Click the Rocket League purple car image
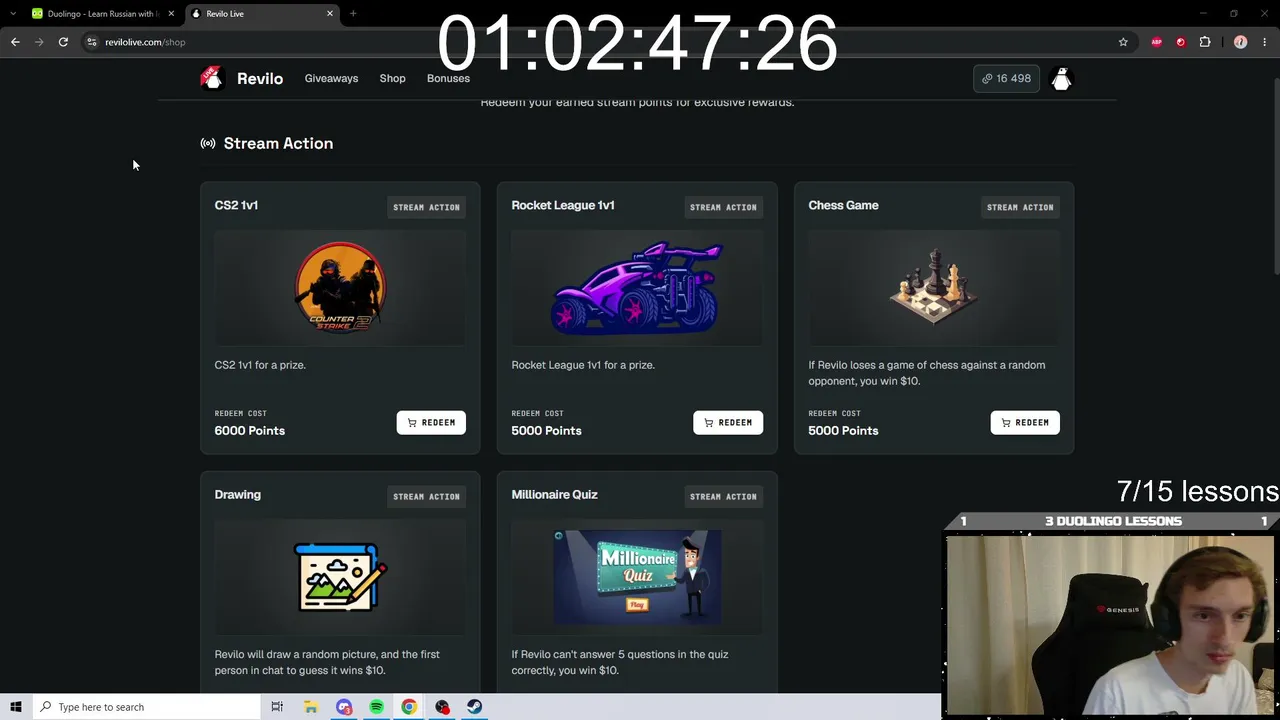Screen dimensions: 1280x720 click(x=637, y=288)
